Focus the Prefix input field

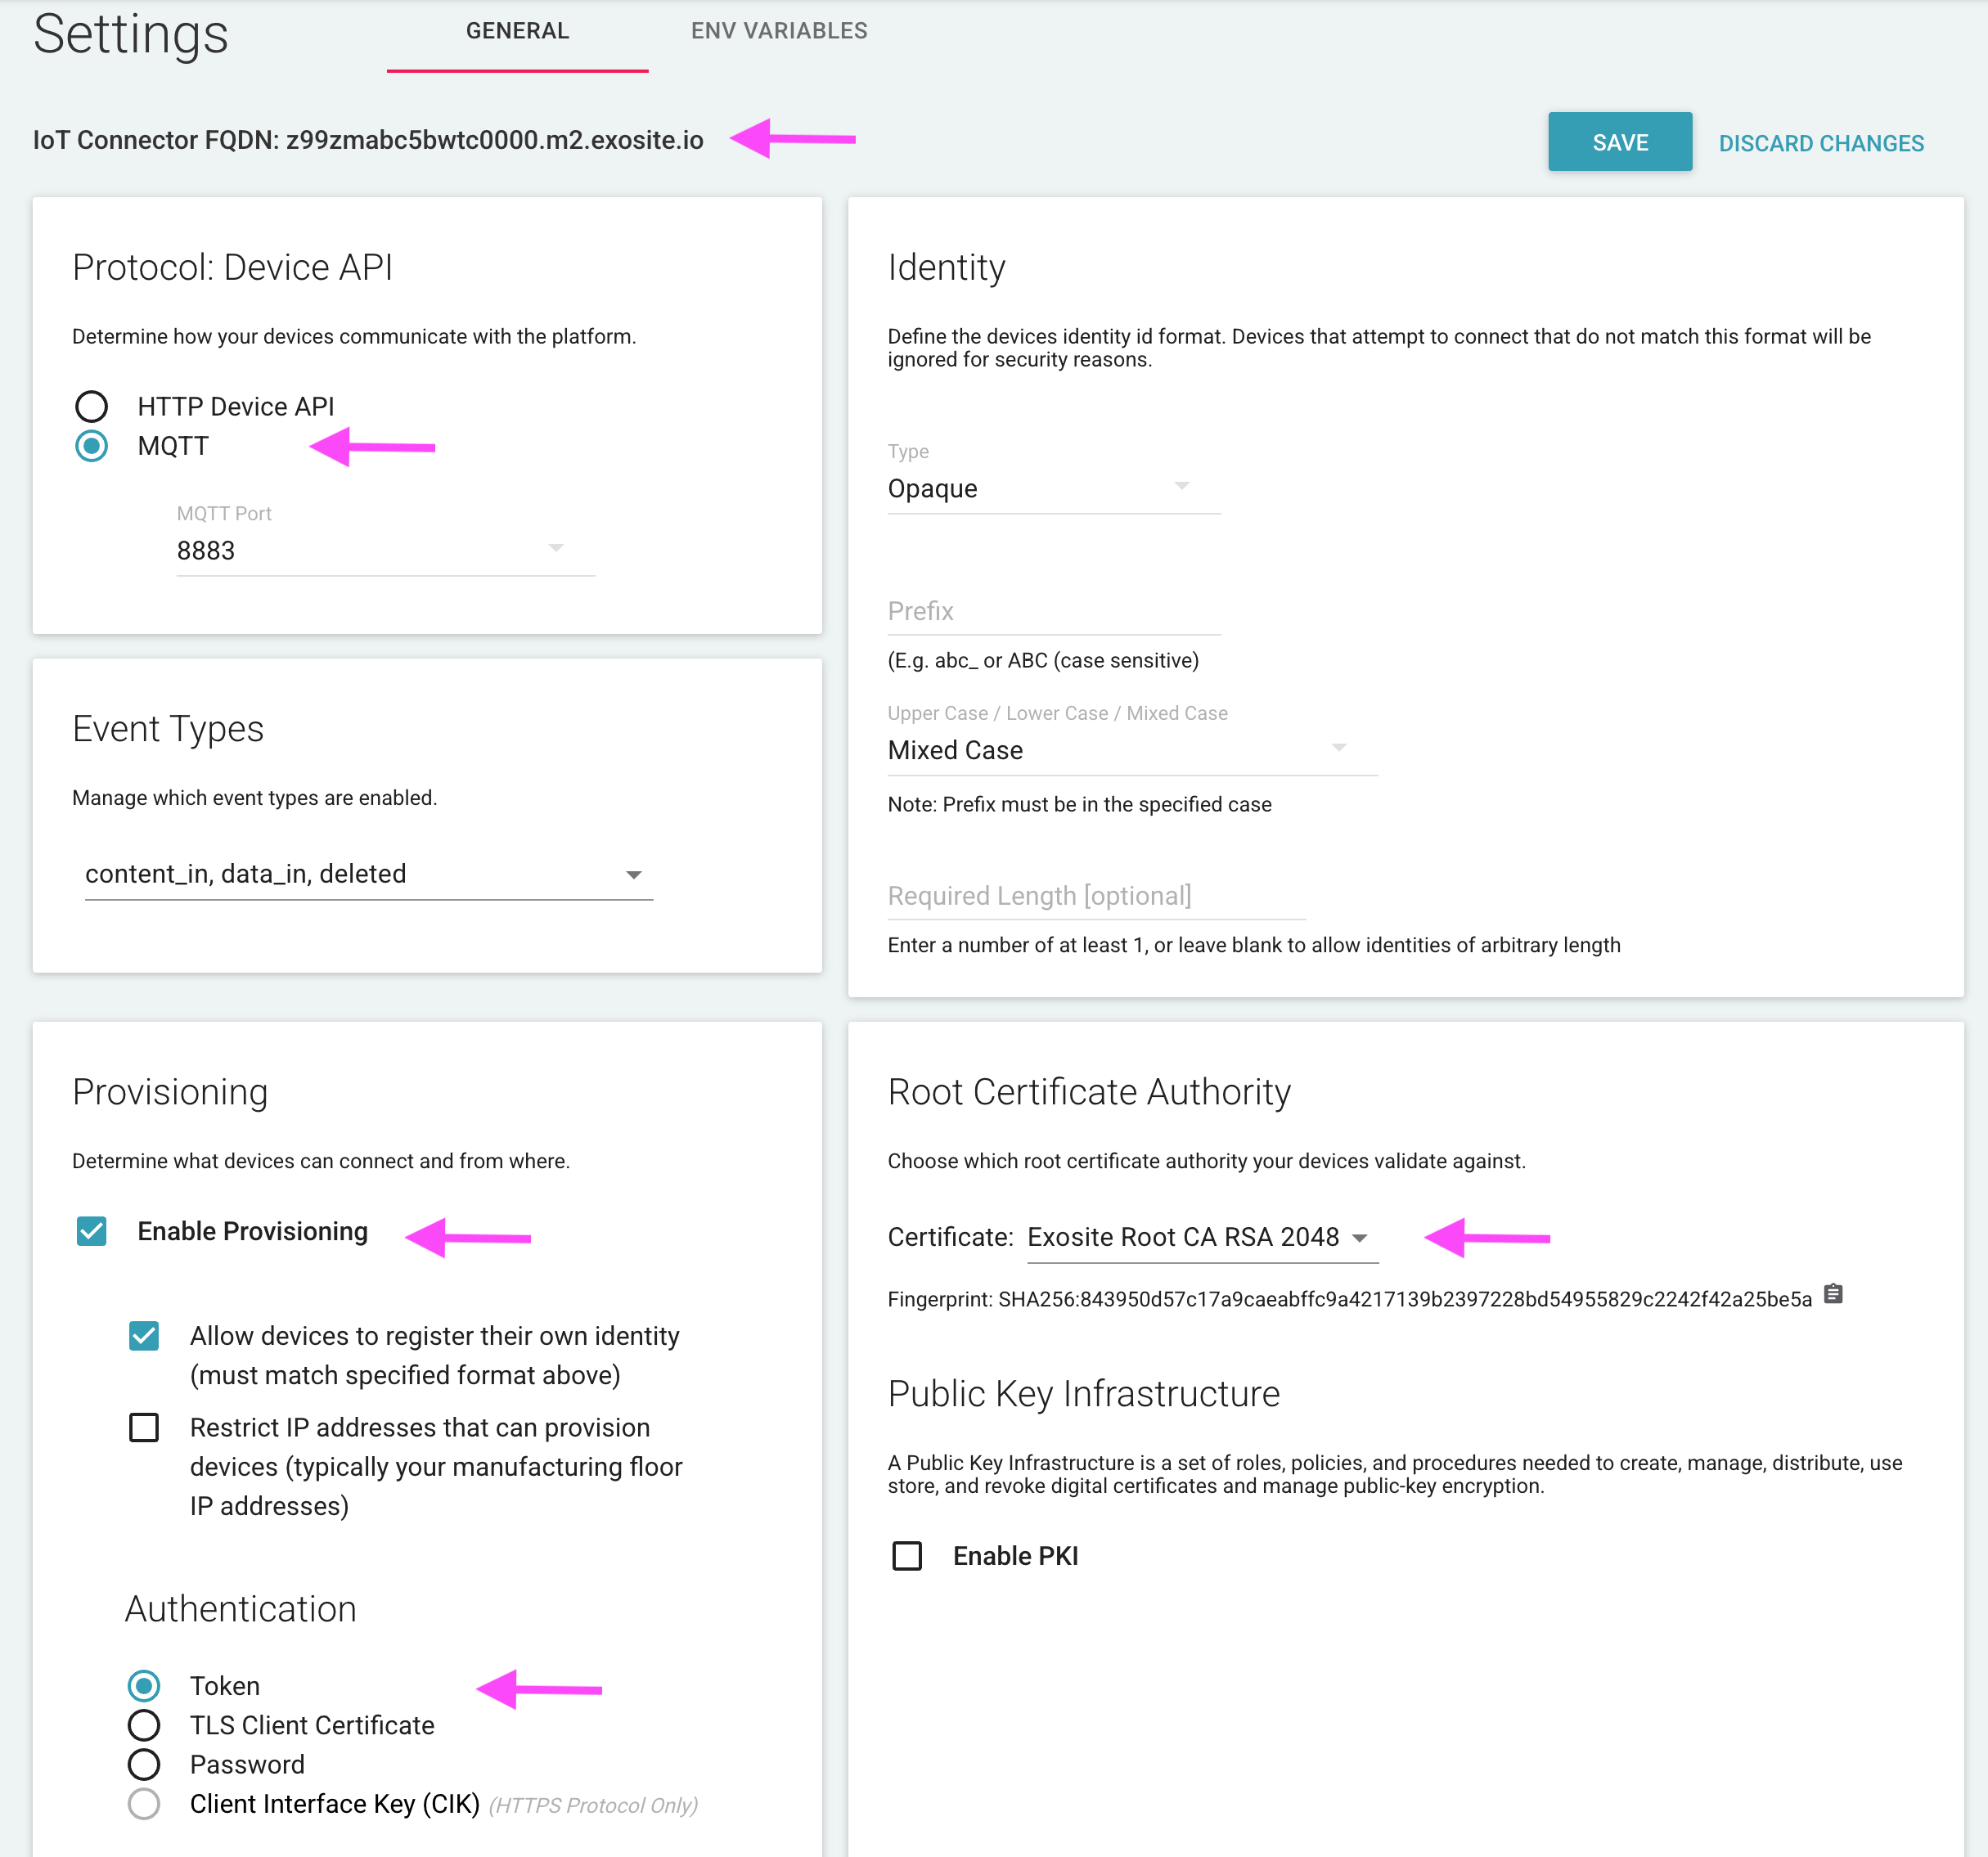click(1053, 611)
